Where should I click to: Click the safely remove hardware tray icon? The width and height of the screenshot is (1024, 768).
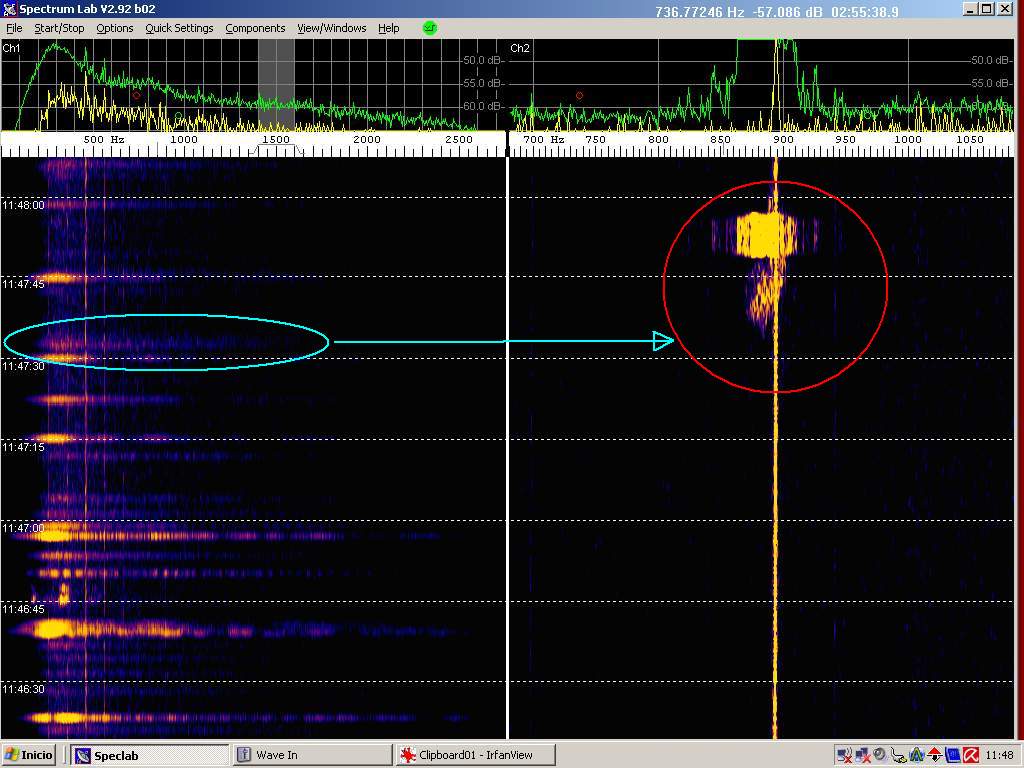(898, 755)
